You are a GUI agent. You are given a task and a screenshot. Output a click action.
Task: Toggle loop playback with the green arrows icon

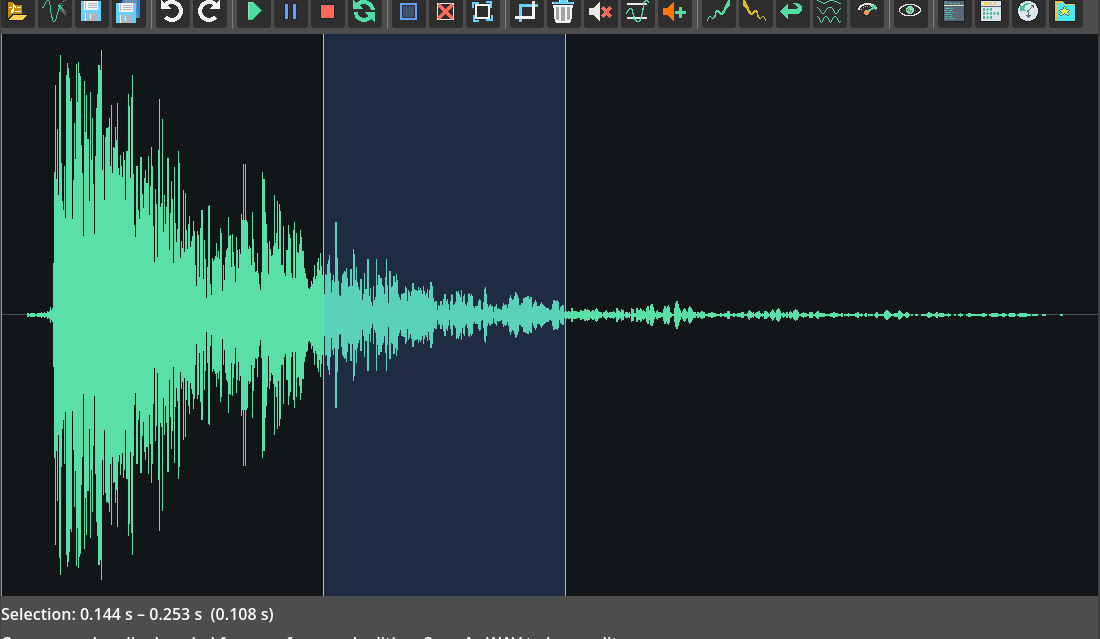[x=363, y=11]
